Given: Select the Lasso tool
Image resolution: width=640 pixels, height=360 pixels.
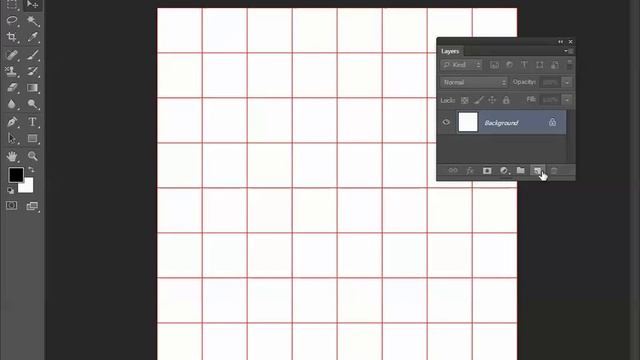Looking at the screenshot, I should pyautogui.click(x=12, y=20).
